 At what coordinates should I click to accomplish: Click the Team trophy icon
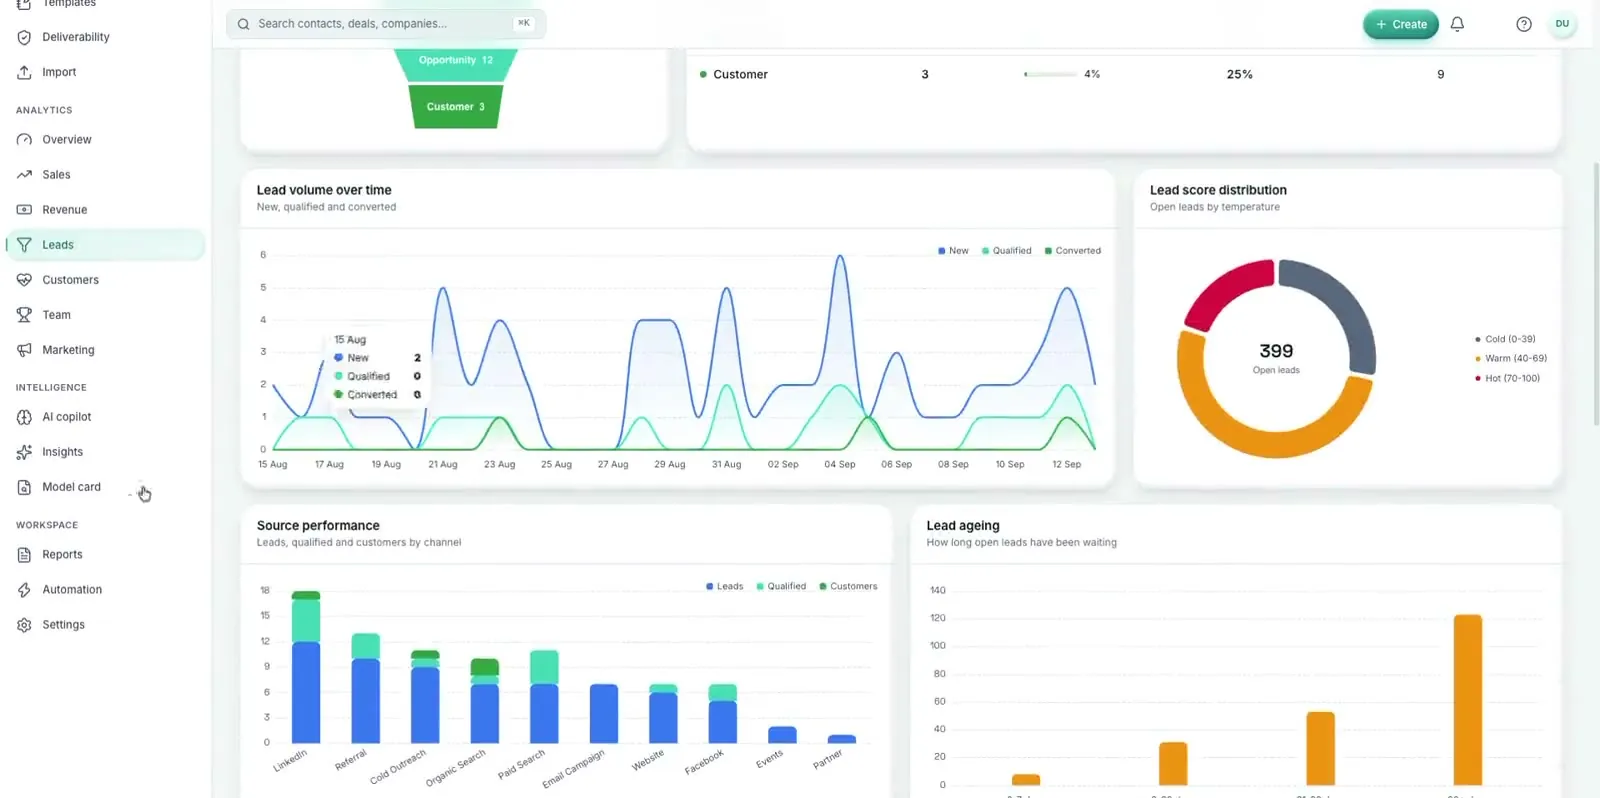coord(24,315)
